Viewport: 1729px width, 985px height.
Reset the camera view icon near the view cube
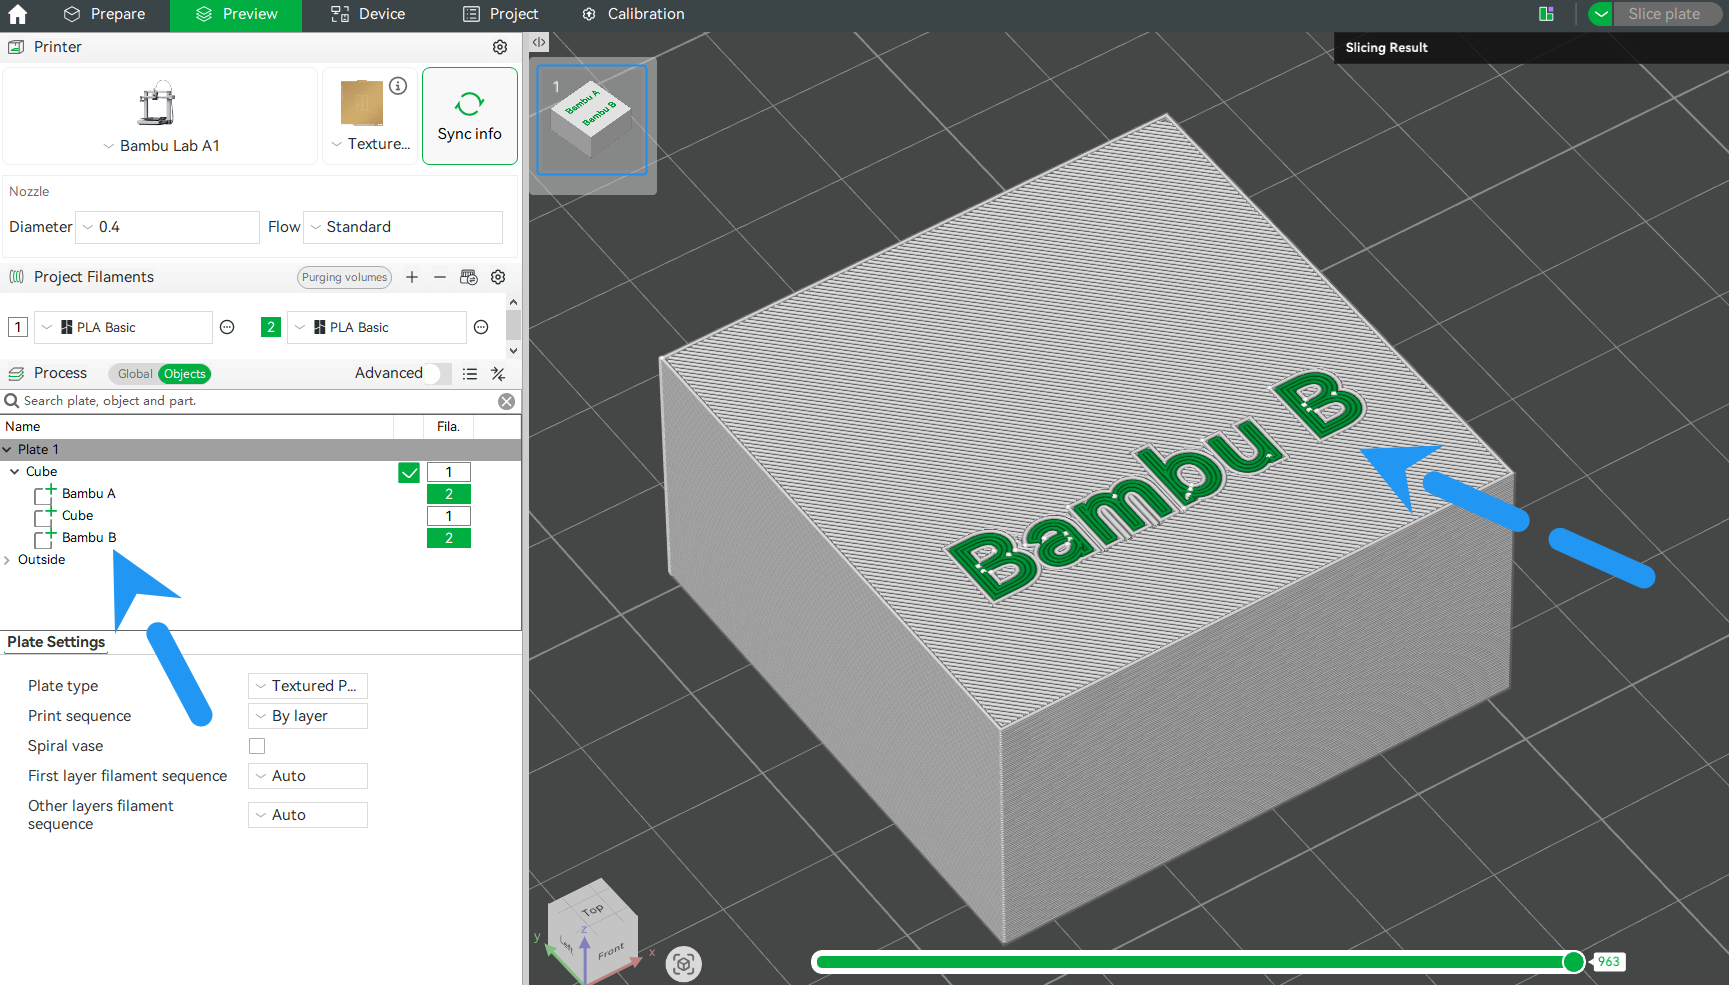pyautogui.click(x=684, y=964)
